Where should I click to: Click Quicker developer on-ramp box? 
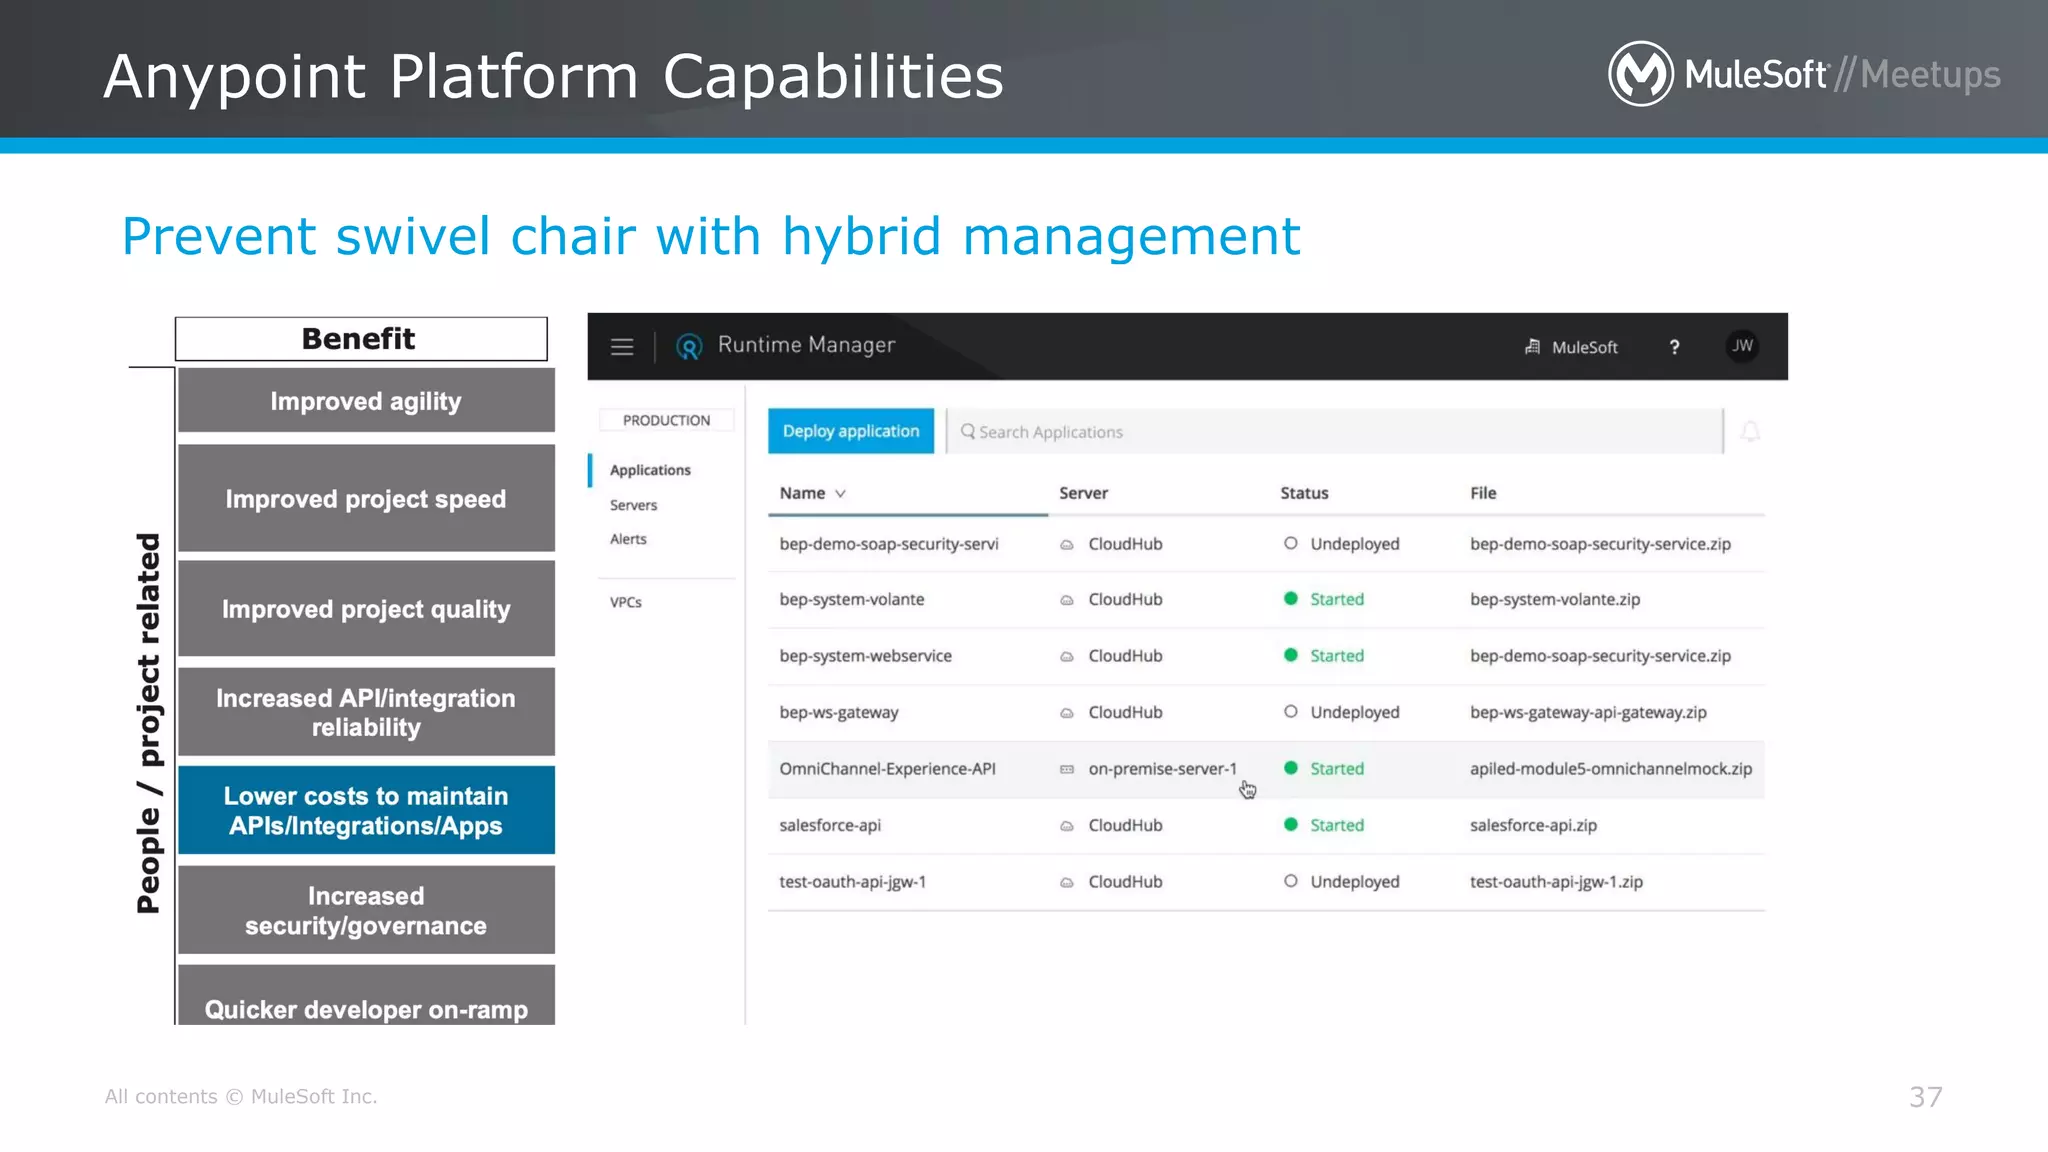tap(366, 995)
